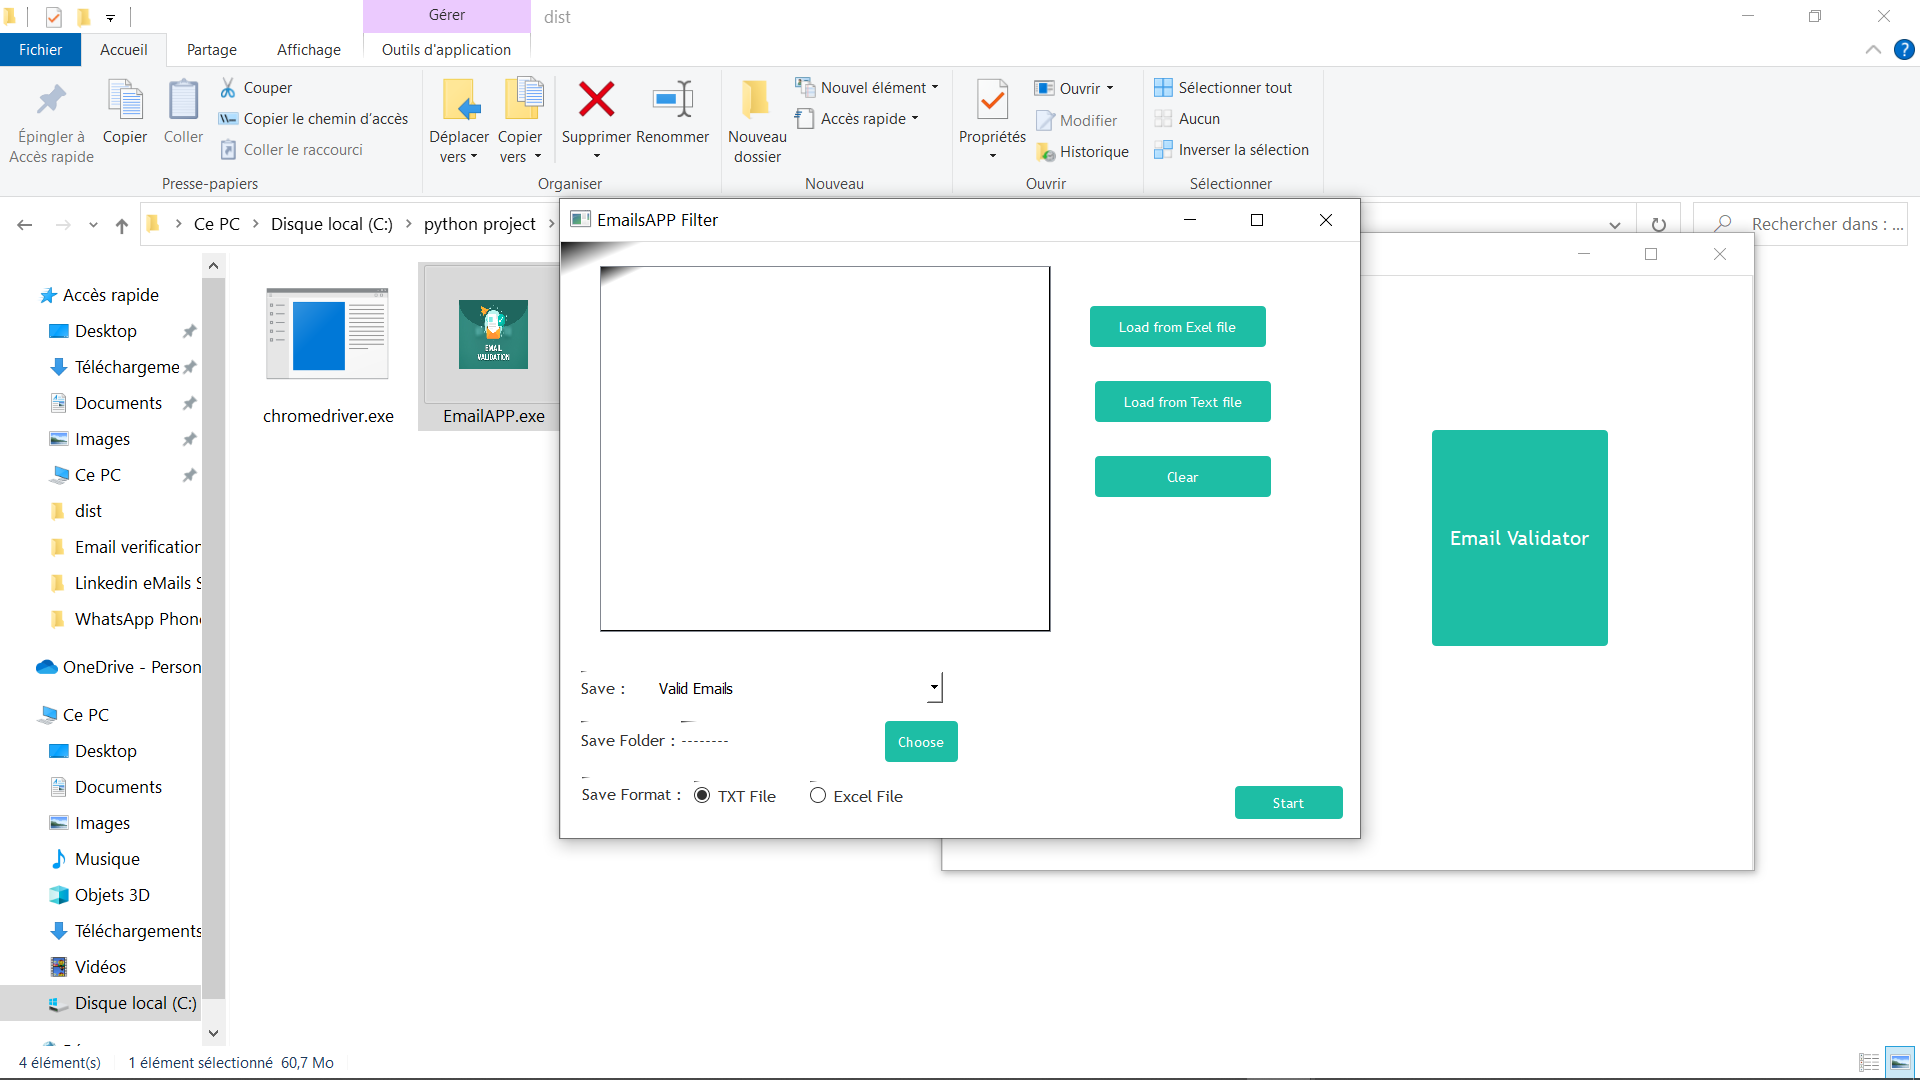Select the TXT File radio button
This screenshot has height=1080, width=1920.
(702, 796)
